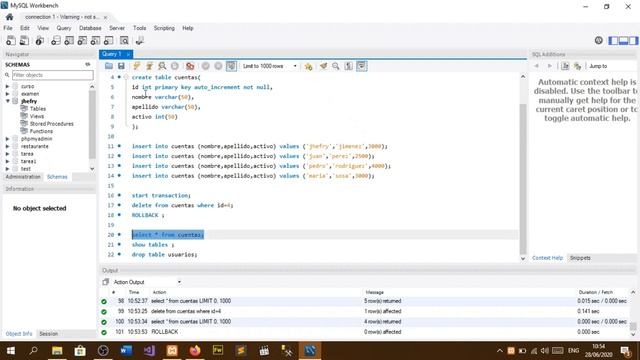Search table data icon in main toolbar
Screen dimensions: 640x360
[124, 40]
